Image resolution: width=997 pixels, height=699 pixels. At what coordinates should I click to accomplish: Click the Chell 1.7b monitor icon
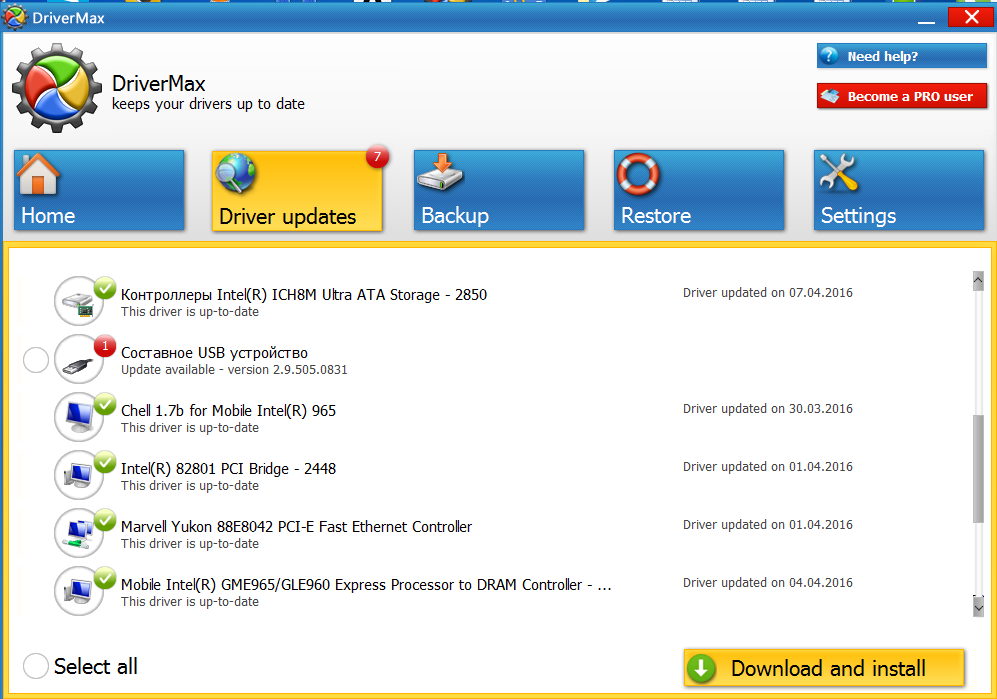79,417
